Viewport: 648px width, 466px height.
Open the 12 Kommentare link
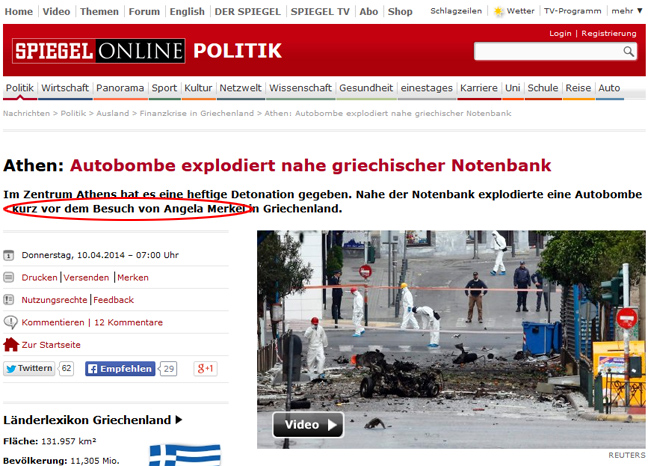(129, 322)
